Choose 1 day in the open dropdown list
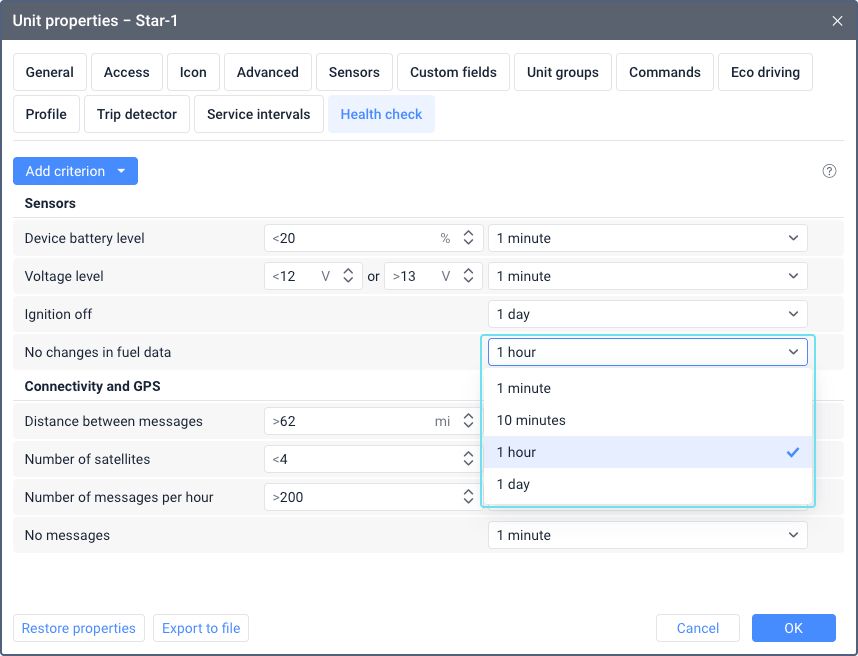The image size is (858, 656). (x=647, y=484)
